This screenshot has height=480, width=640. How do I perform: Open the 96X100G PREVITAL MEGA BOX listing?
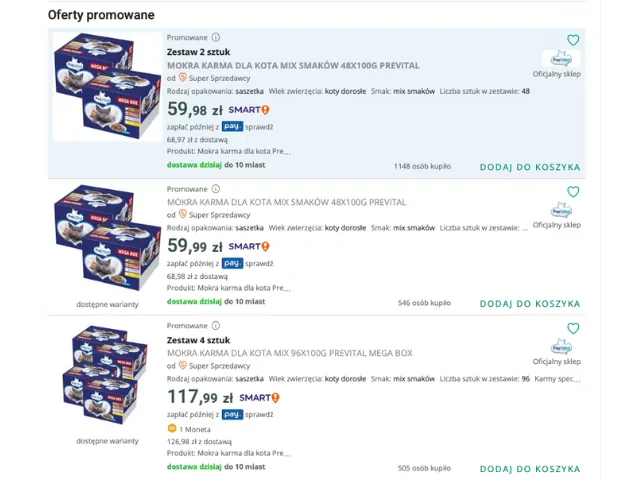tap(290, 353)
